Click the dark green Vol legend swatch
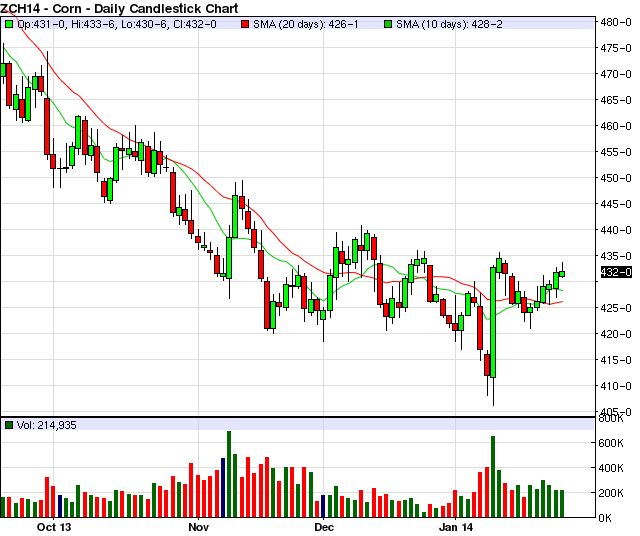The image size is (640, 536). coord(9,425)
